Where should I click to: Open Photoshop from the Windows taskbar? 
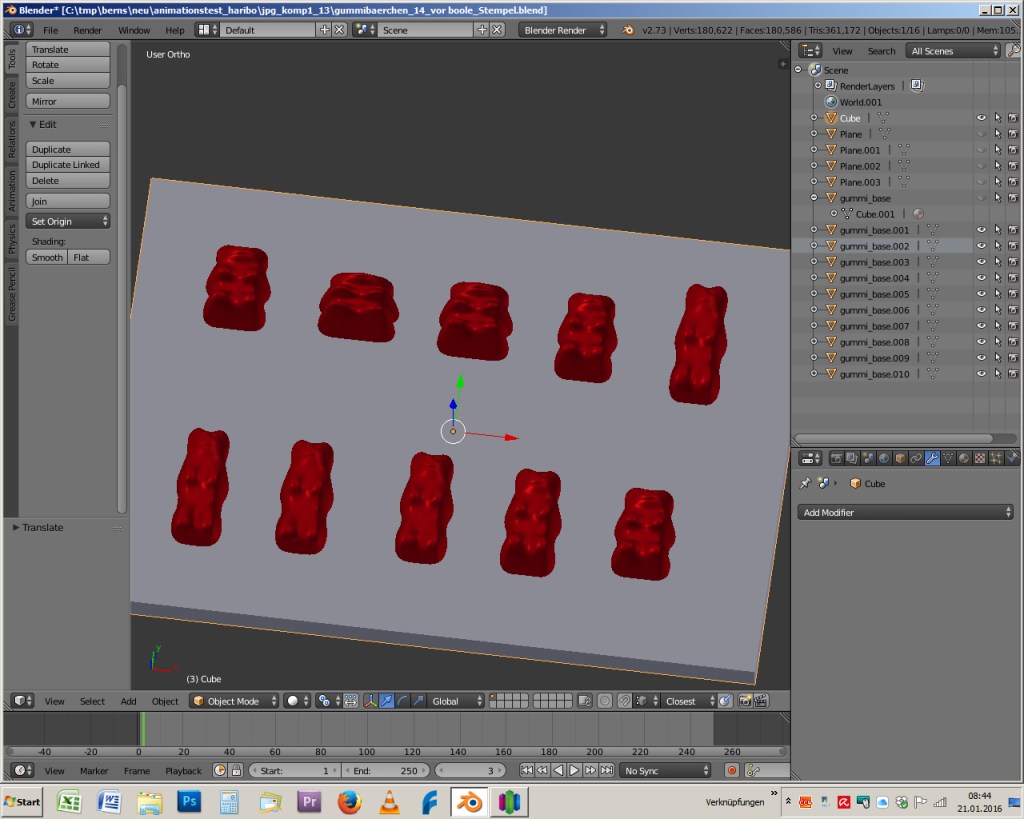pyautogui.click(x=188, y=802)
